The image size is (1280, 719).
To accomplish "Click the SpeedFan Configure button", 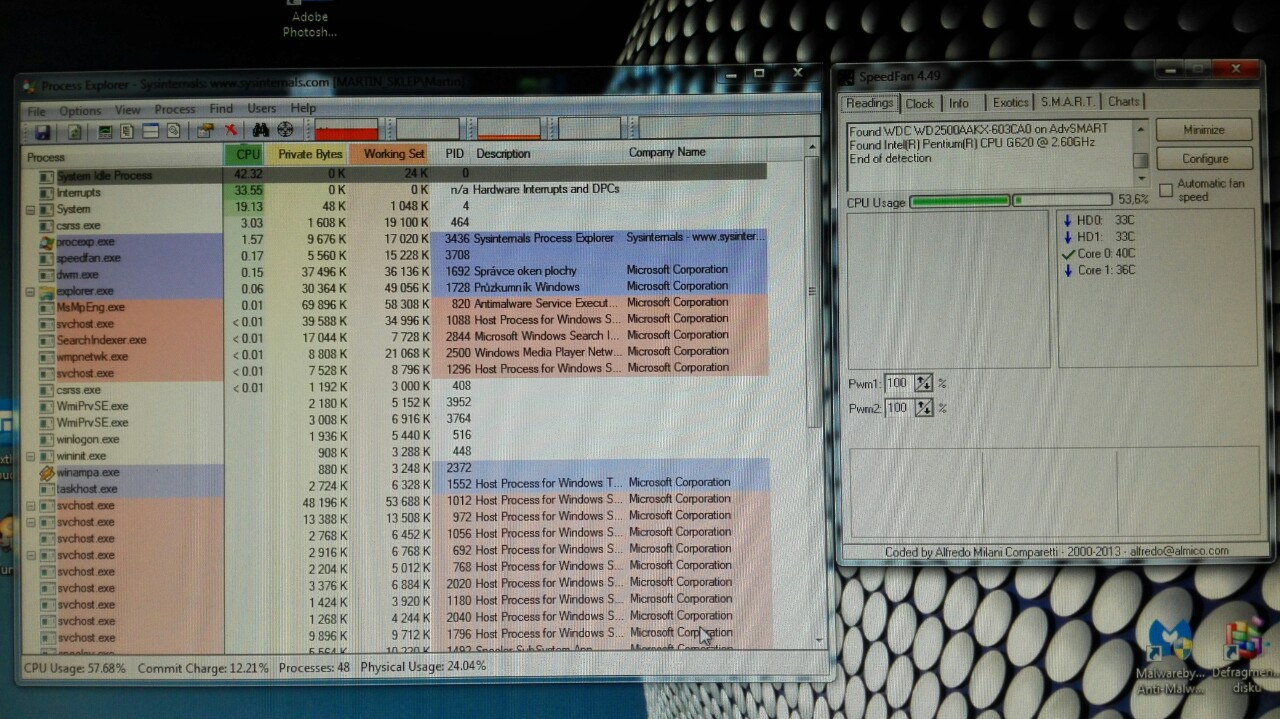I will pos(1205,158).
